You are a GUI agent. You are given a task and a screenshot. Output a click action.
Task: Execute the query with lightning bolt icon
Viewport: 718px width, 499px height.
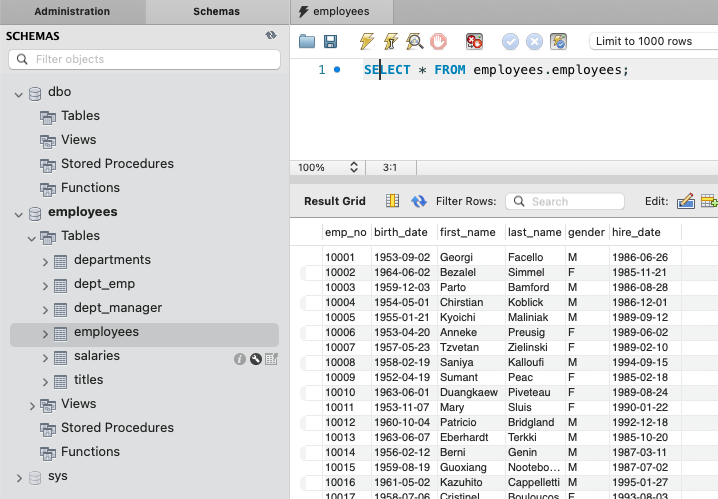click(x=366, y=41)
